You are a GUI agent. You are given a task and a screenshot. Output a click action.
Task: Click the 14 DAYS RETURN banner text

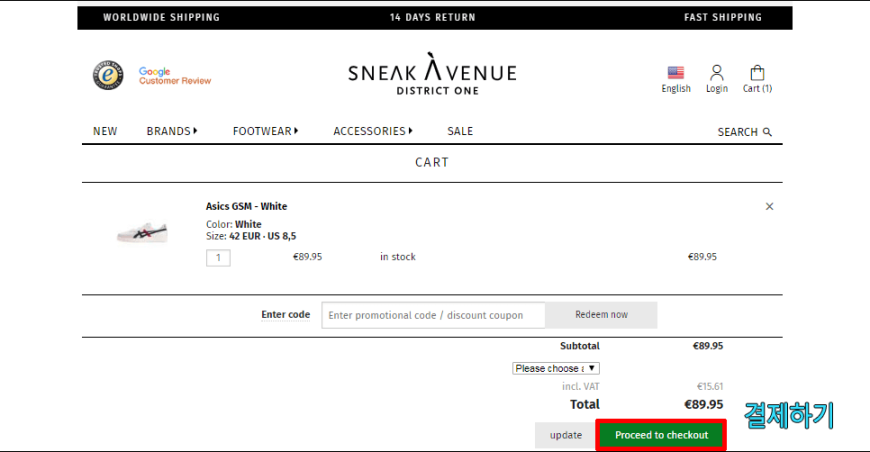click(432, 17)
